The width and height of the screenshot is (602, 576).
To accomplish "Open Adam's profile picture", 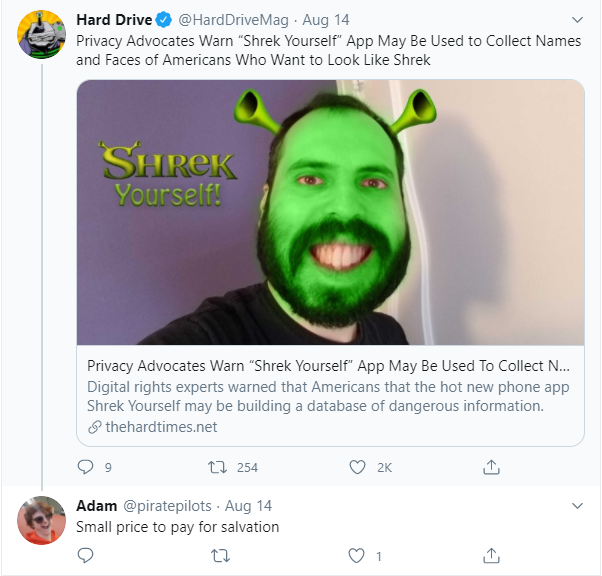I will tap(42, 520).
